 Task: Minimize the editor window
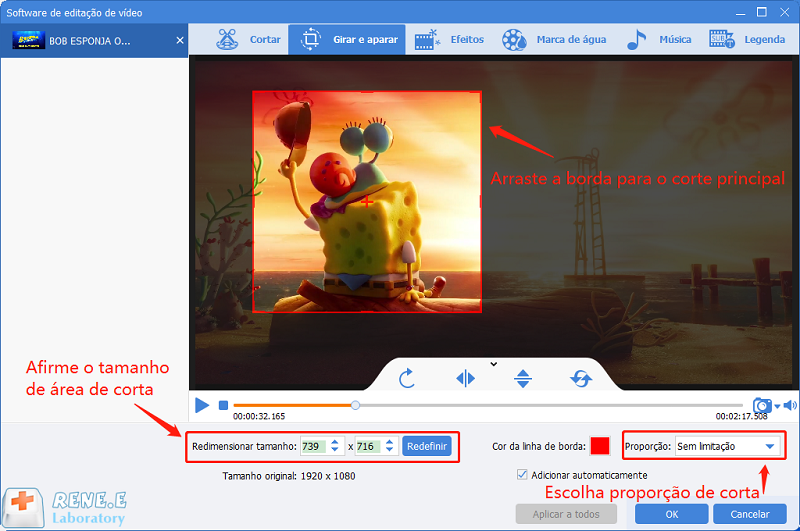click(x=740, y=14)
